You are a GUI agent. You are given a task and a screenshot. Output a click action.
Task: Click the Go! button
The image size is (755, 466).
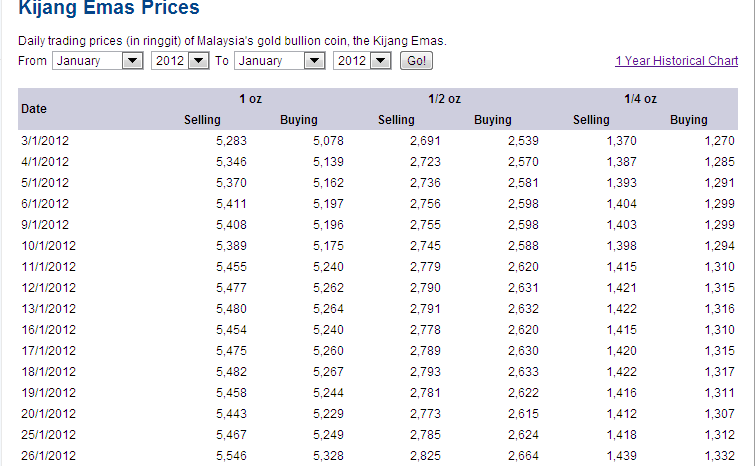tap(417, 61)
